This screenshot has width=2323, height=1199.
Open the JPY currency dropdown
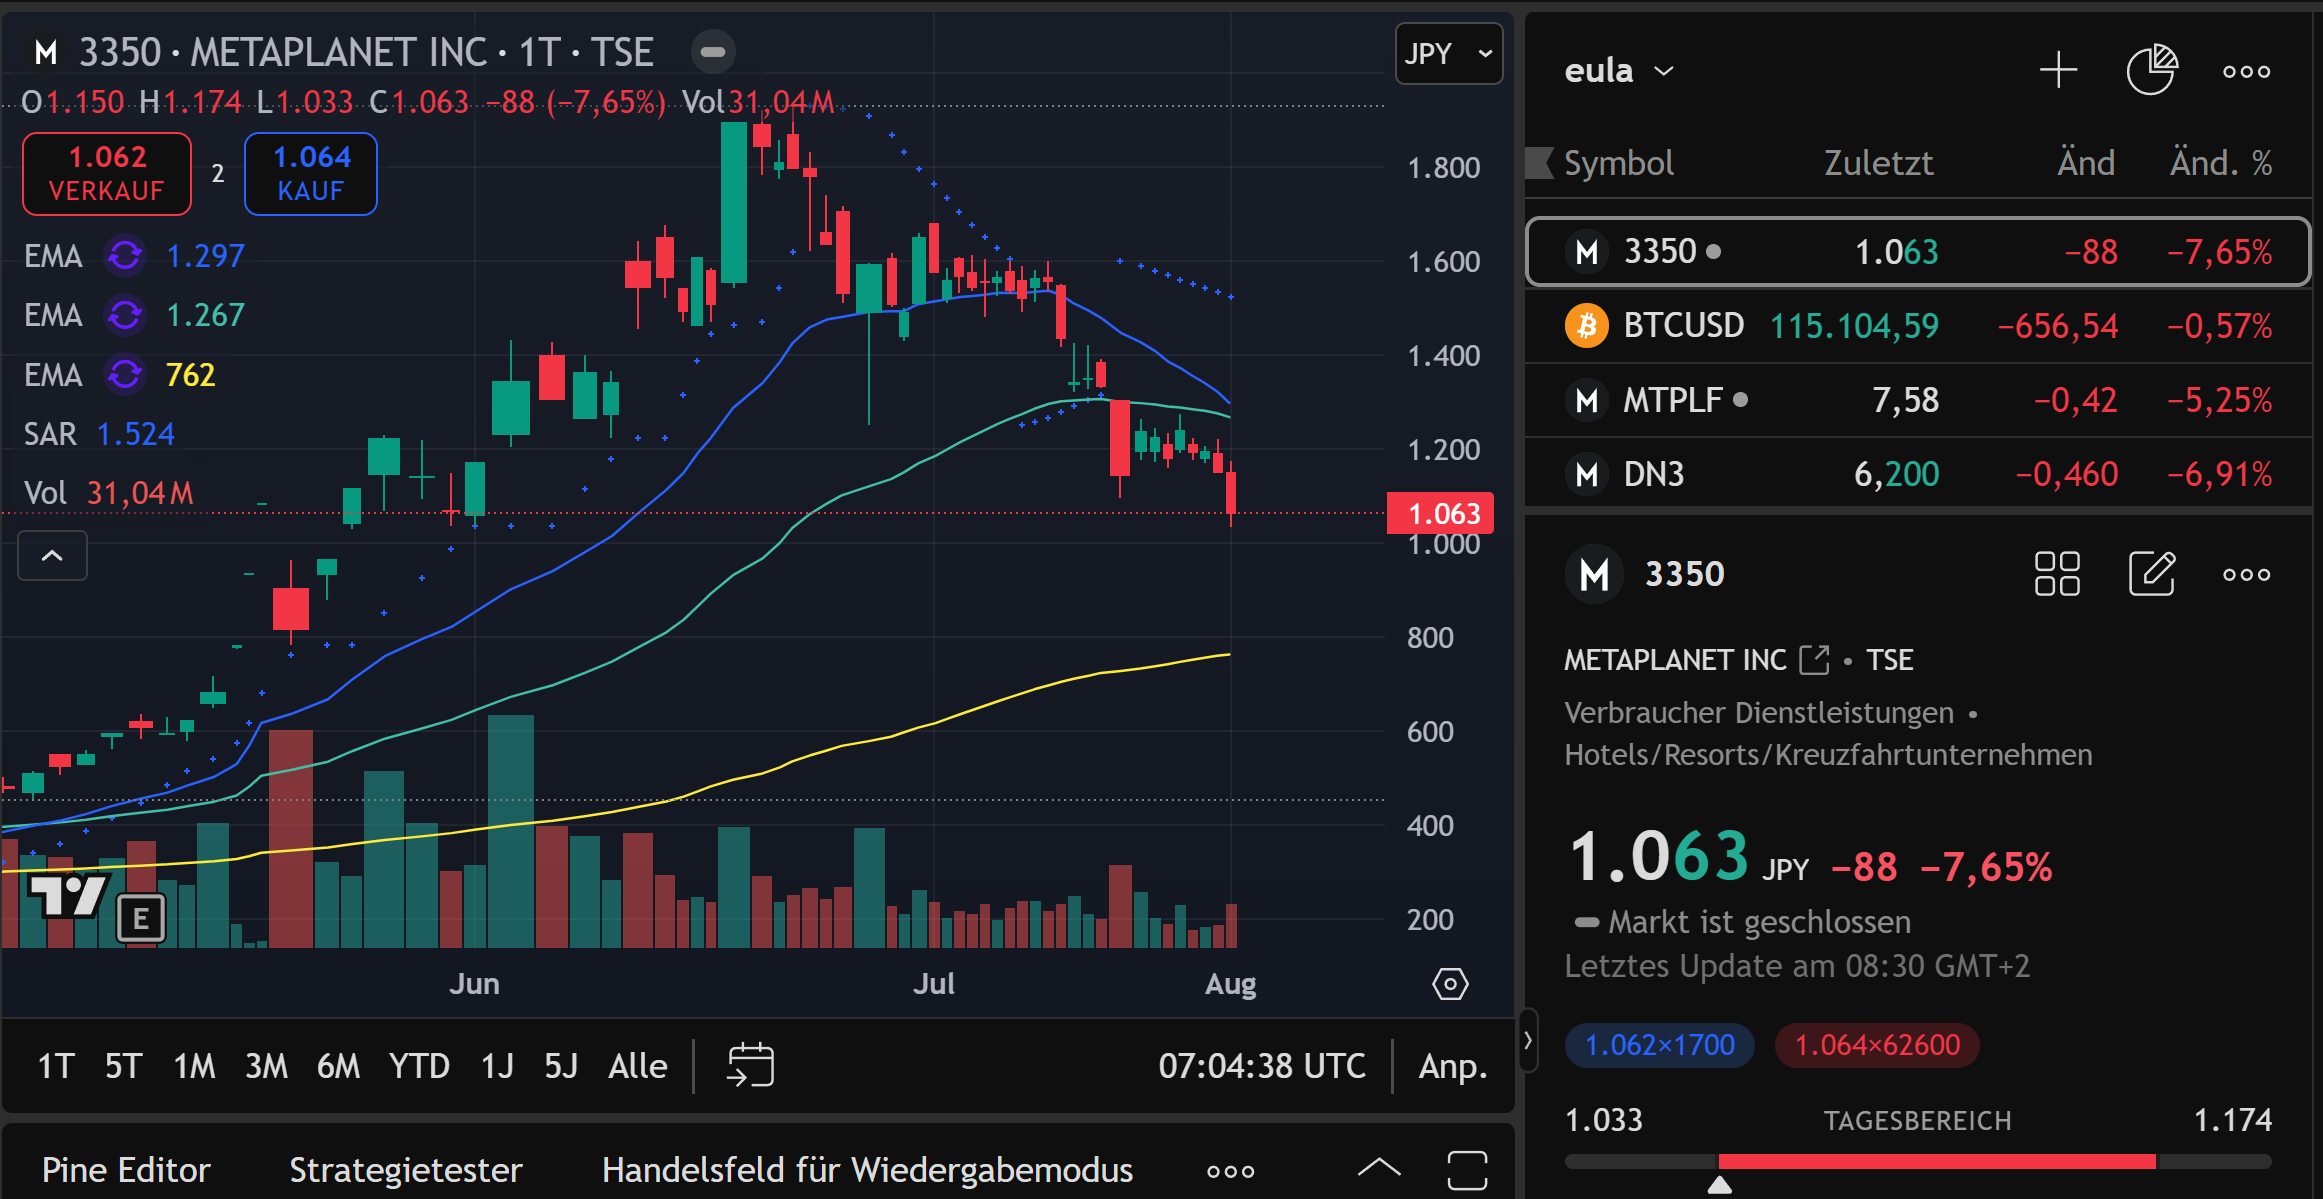1448,54
